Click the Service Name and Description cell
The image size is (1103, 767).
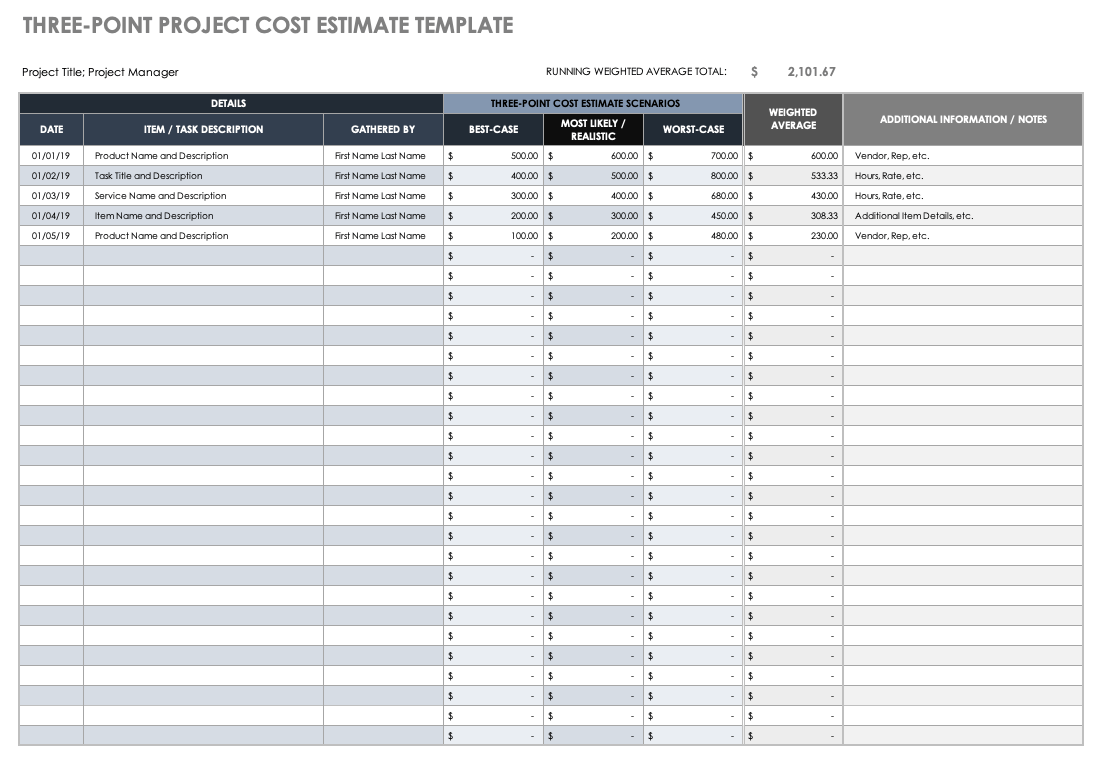(203, 196)
